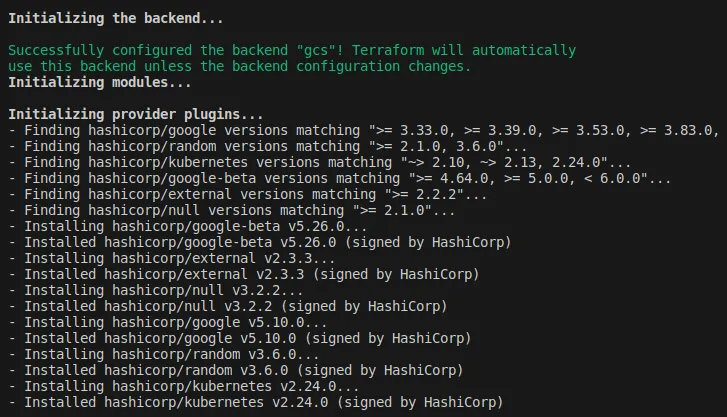
Task: Click the "Installing hashicorp/null v3.2.2" line
Action: pyautogui.click(x=156, y=290)
